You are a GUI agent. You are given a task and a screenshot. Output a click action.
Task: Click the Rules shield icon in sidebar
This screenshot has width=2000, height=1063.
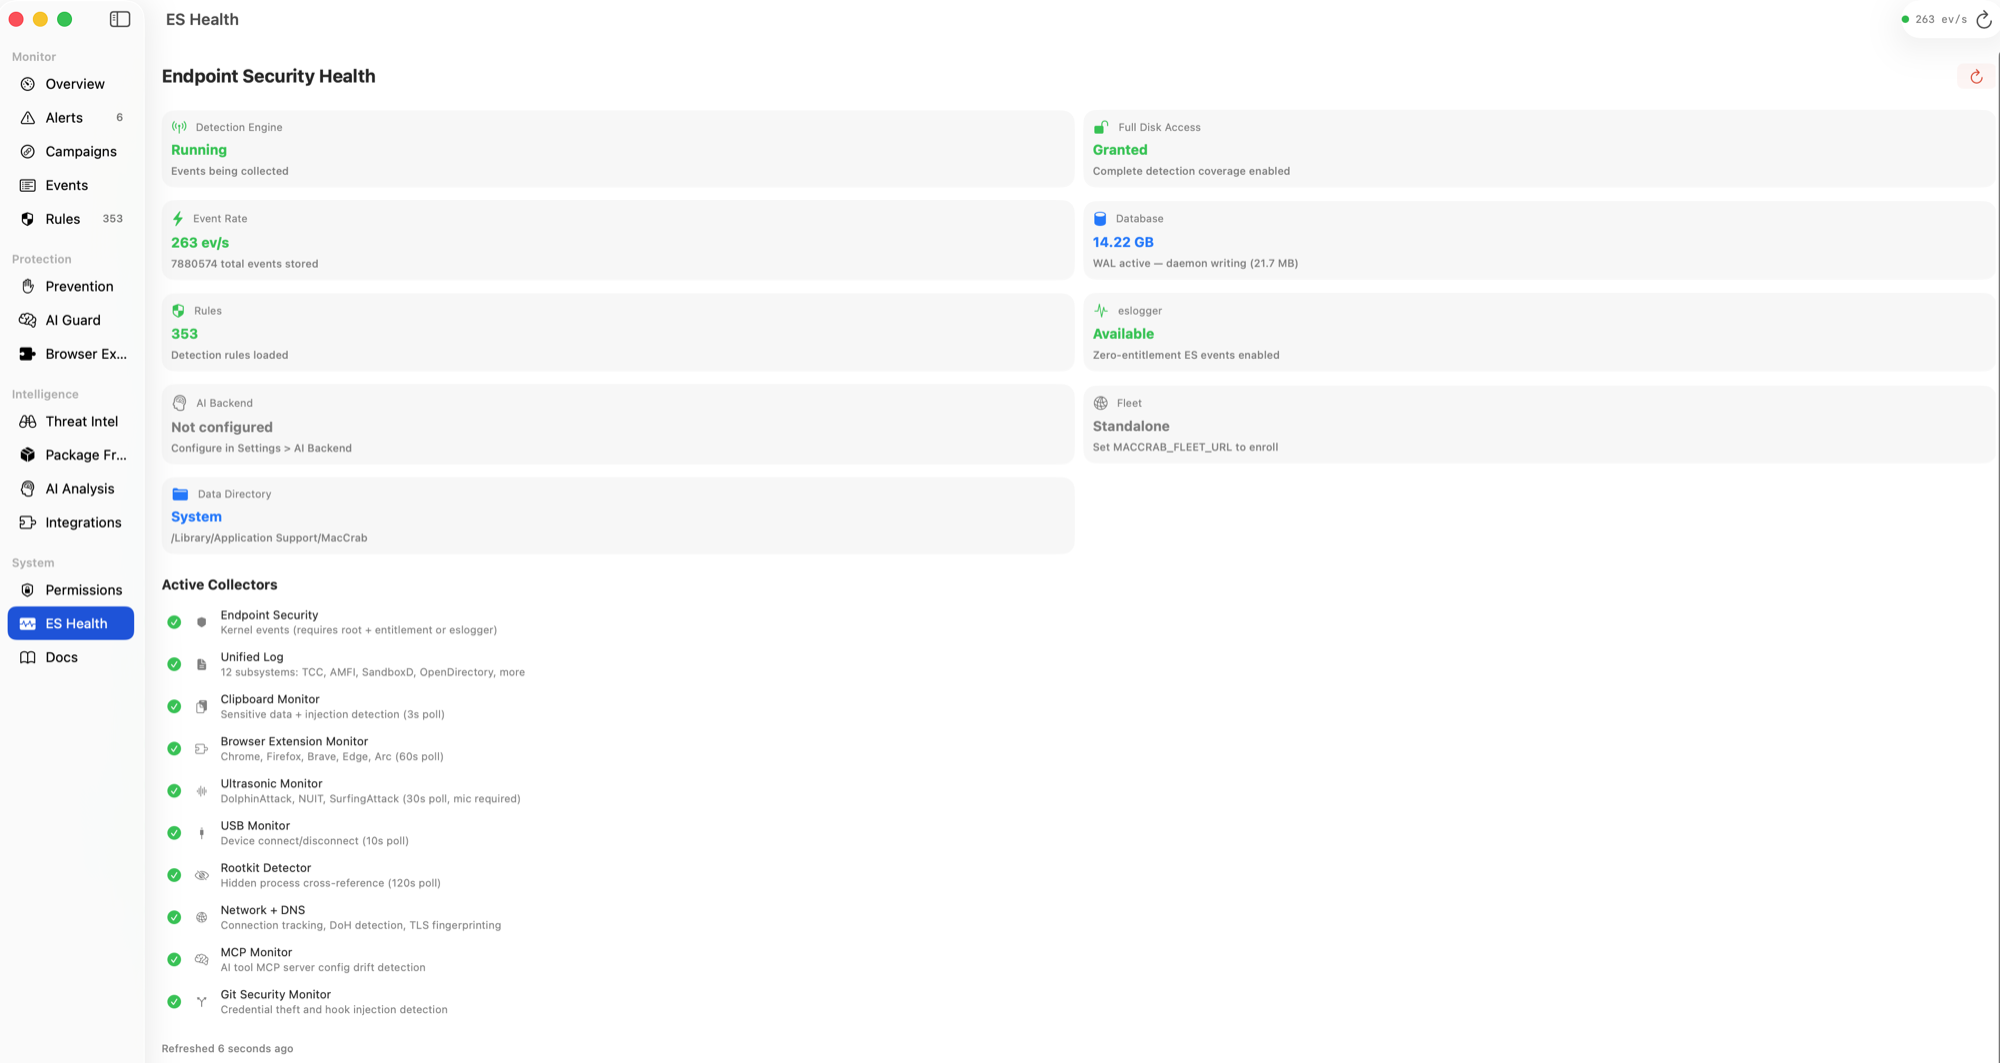click(x=28, y=218)
